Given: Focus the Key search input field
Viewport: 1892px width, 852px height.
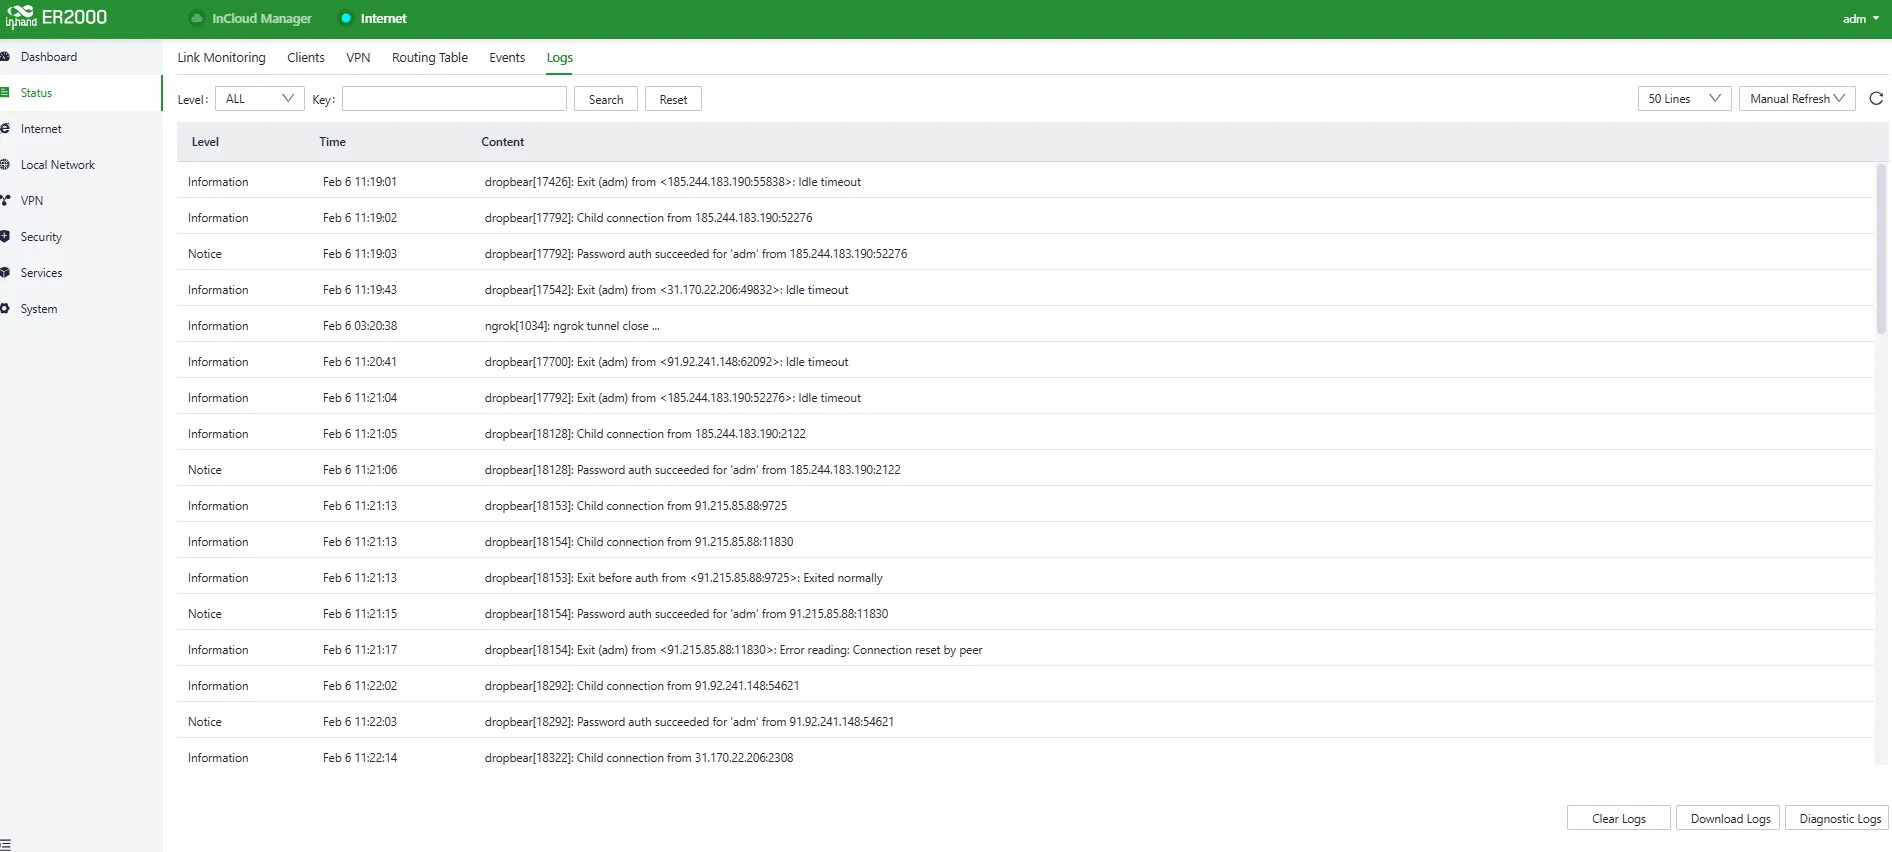Looking at the screenshot, I should pyautogui.click(x=454, y=99).
